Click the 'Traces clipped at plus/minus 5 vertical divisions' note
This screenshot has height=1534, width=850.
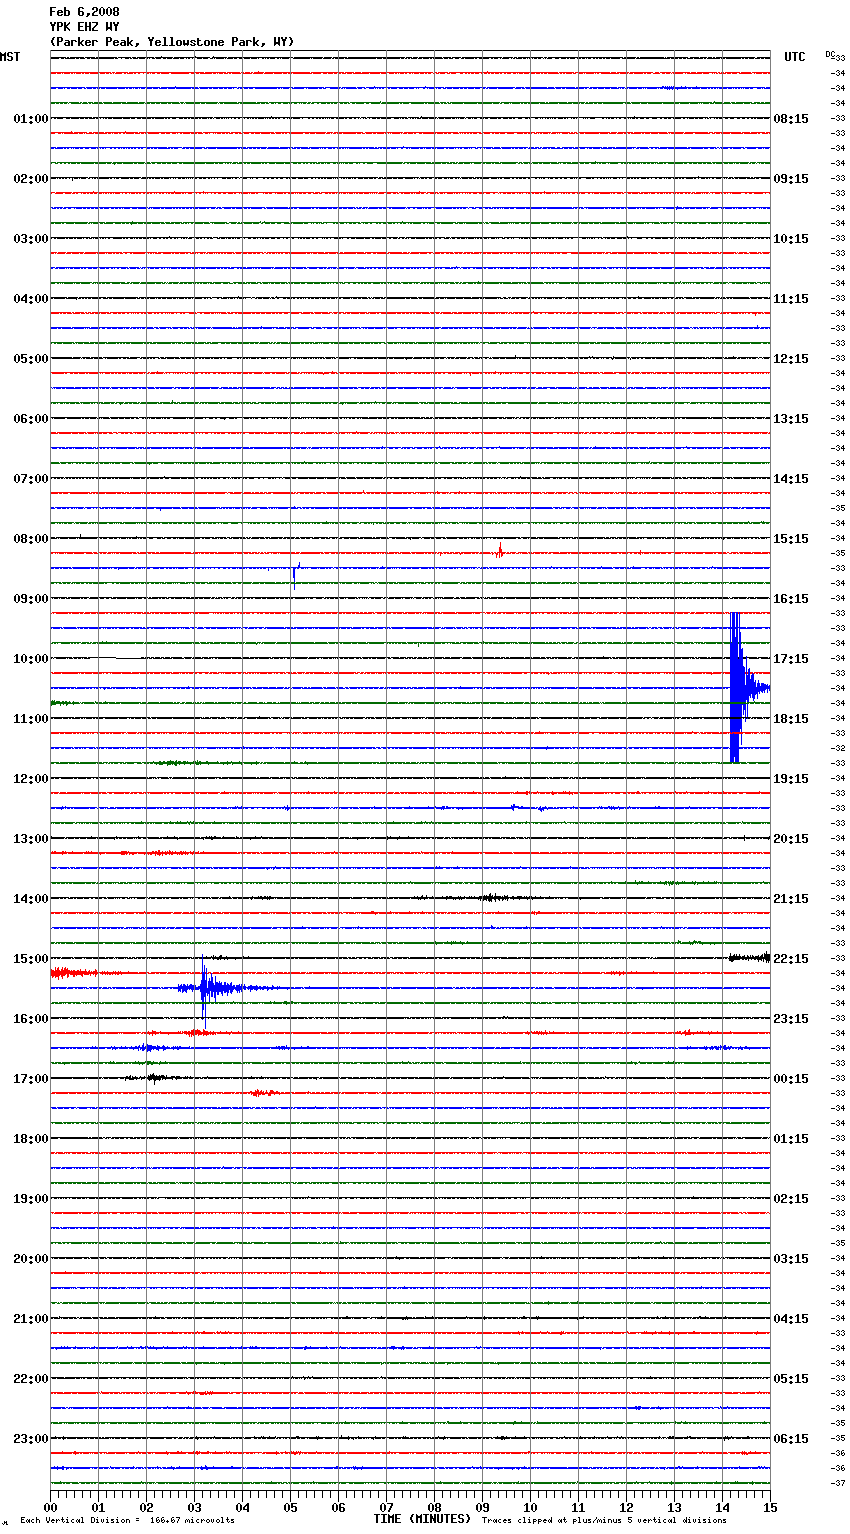pyautogui.click(x=604, y=1521)
